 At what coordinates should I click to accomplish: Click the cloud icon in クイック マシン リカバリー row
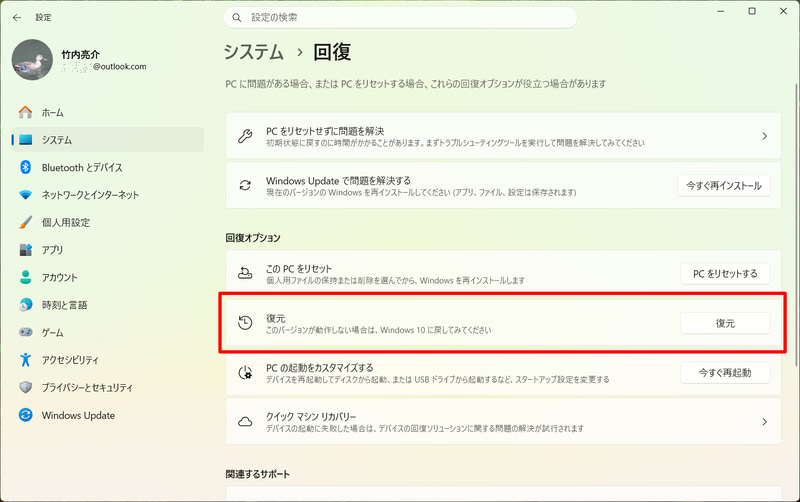(245, 422)
